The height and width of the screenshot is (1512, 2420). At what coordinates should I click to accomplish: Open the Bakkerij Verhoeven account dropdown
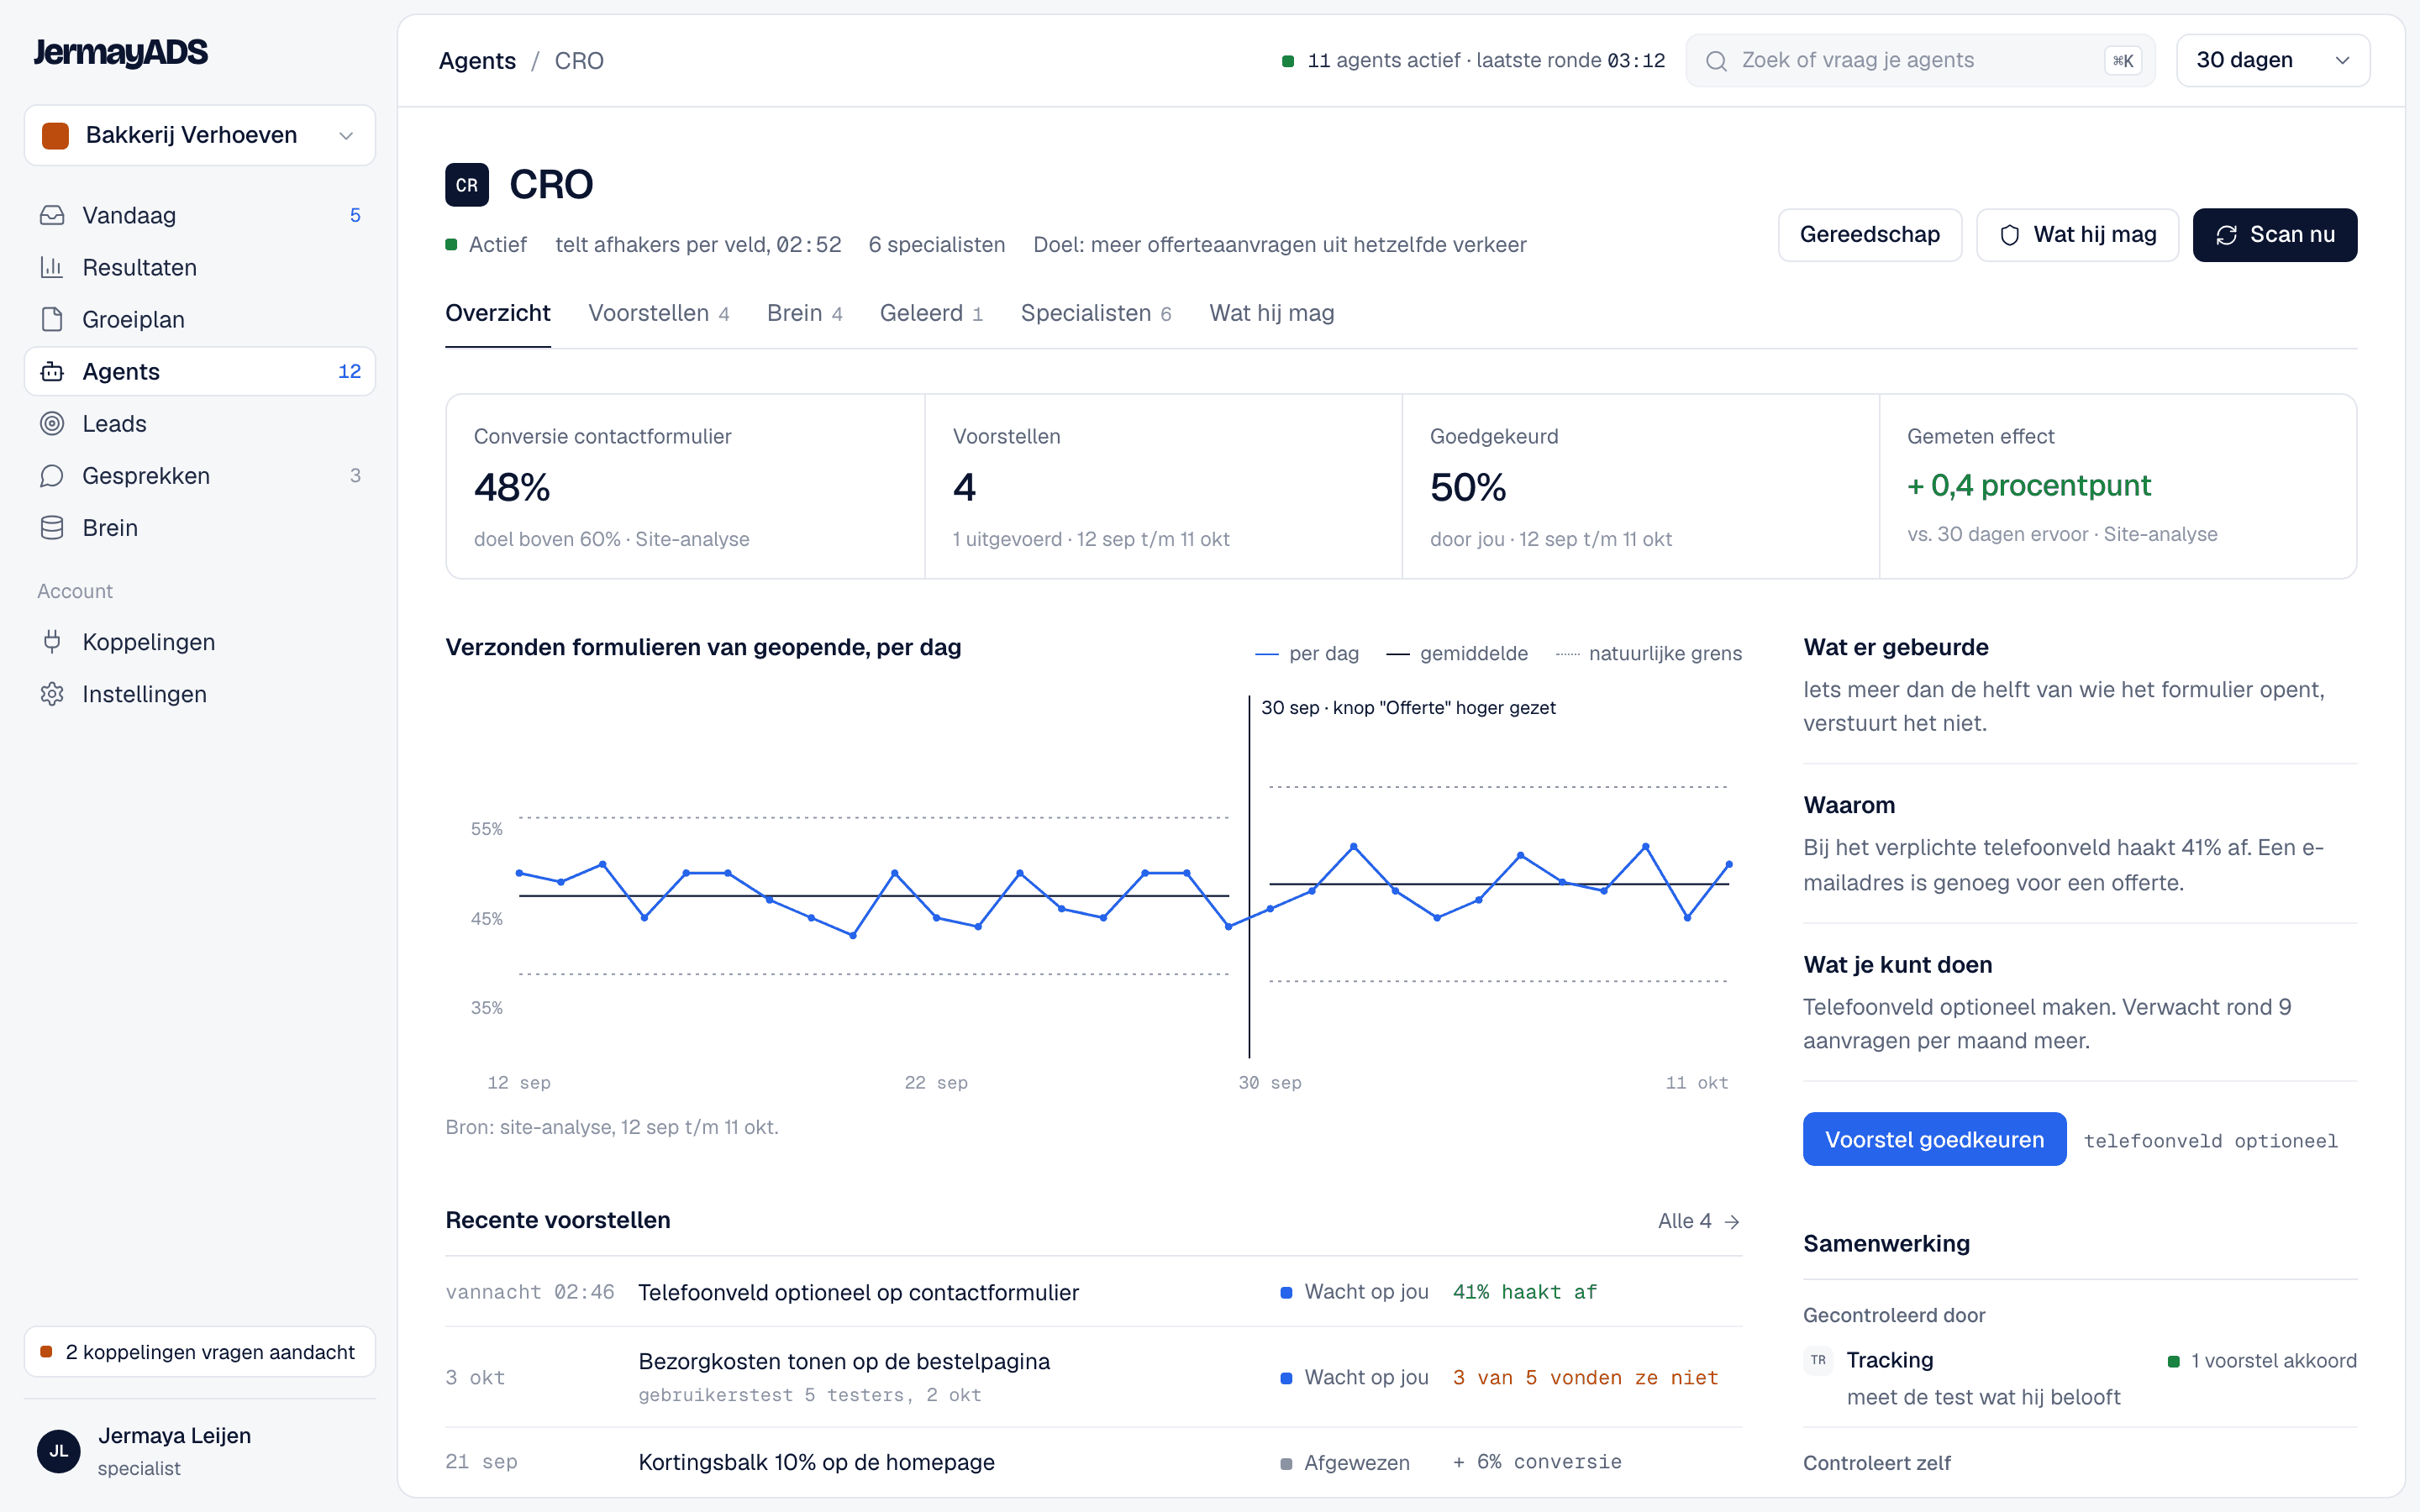pos(200,135)
